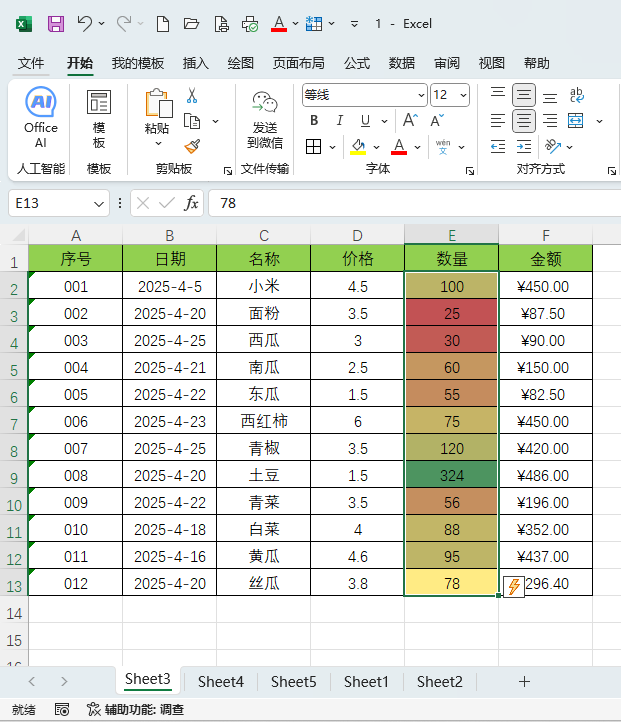Viewport: 621px width, 722px height.
Task: Click the Print preview icon in the title bar
Action: pyautogui.click(x=221, y=23)
